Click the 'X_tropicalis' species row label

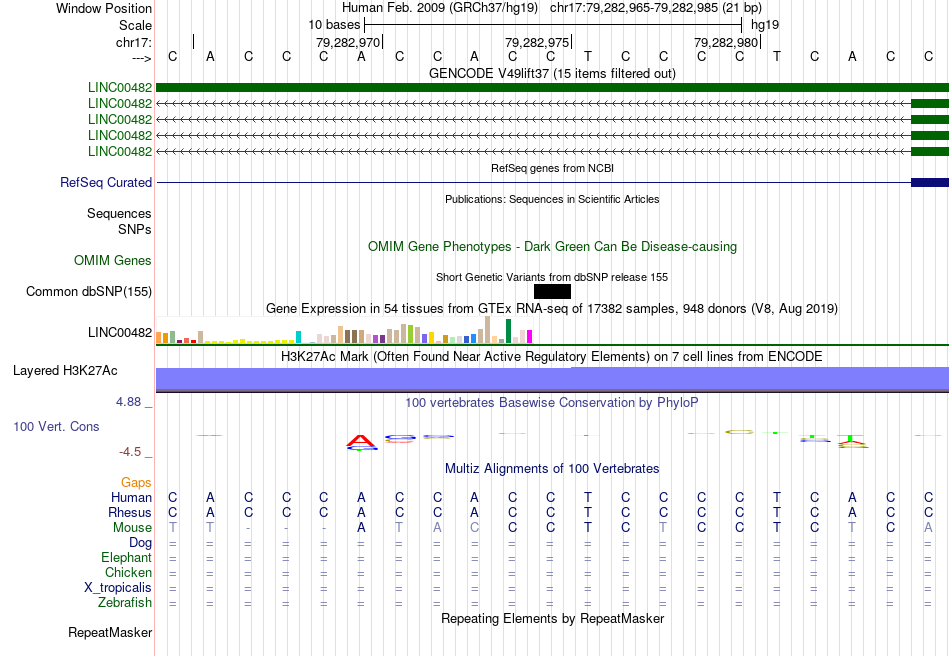[118, 588]
